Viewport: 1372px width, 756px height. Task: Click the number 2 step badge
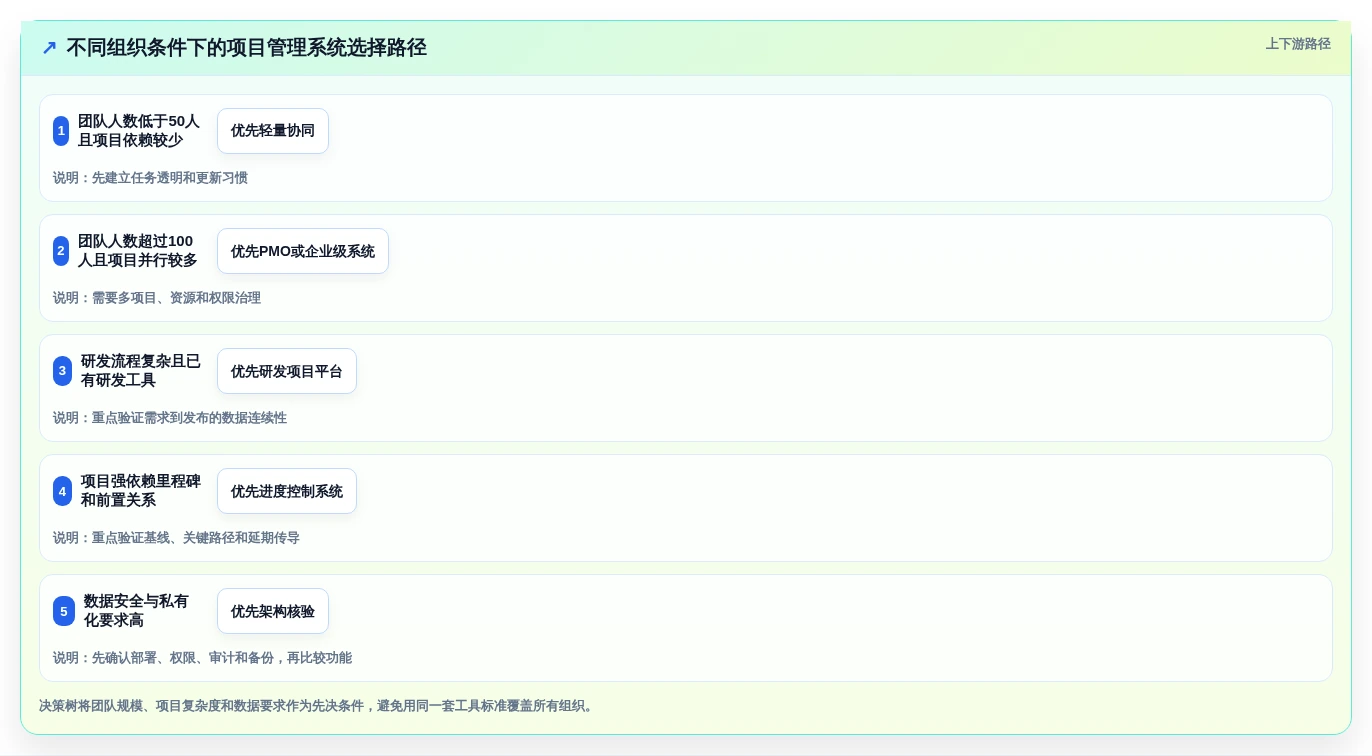click(61, 251)
